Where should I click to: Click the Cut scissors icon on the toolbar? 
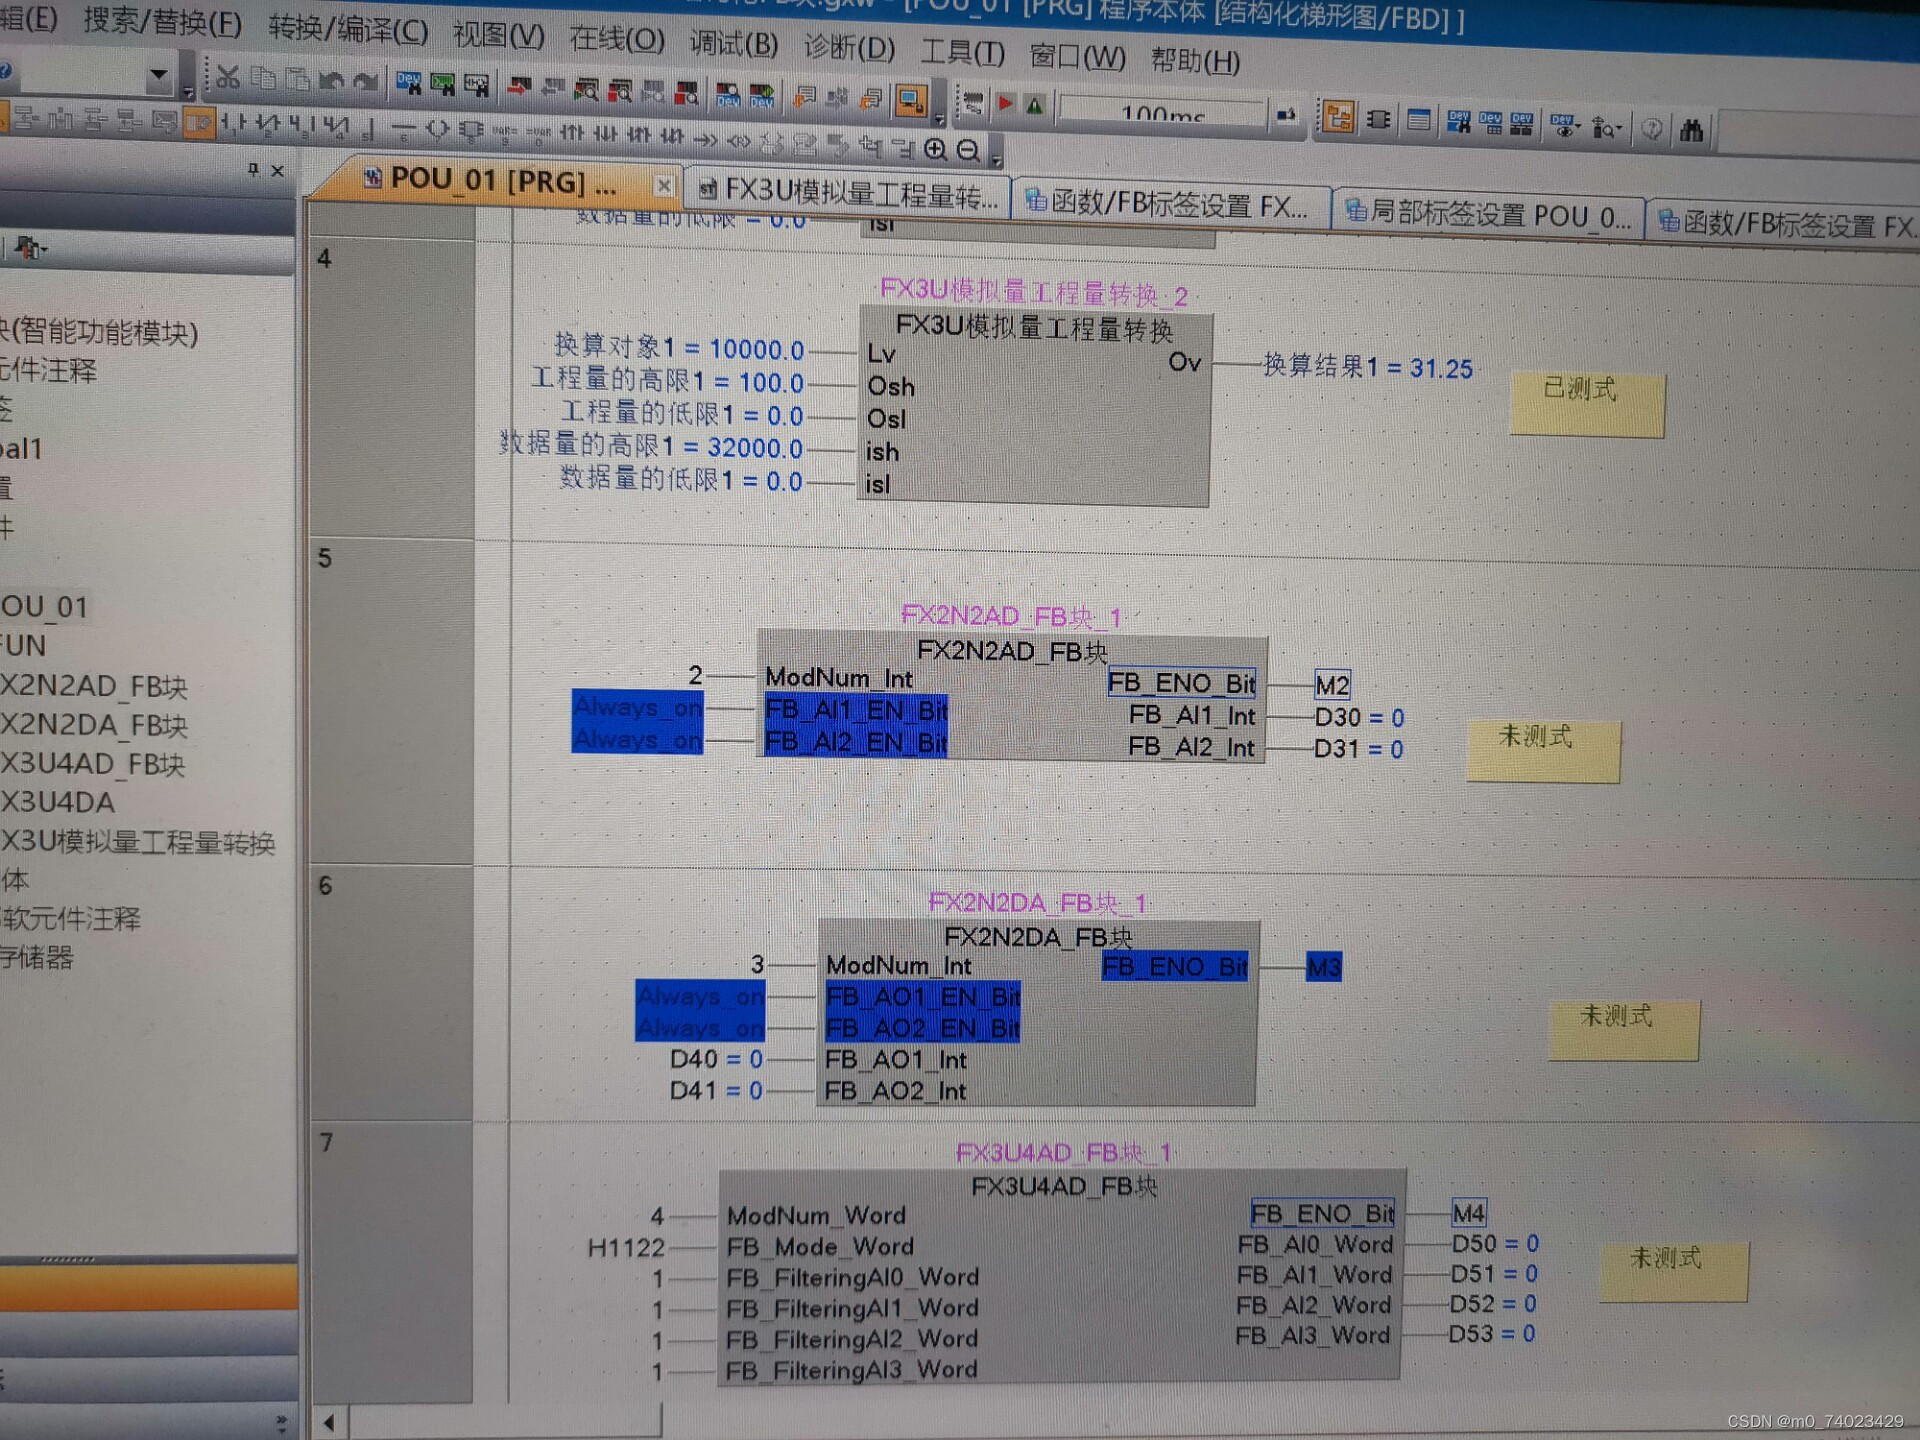click(228, 80)
